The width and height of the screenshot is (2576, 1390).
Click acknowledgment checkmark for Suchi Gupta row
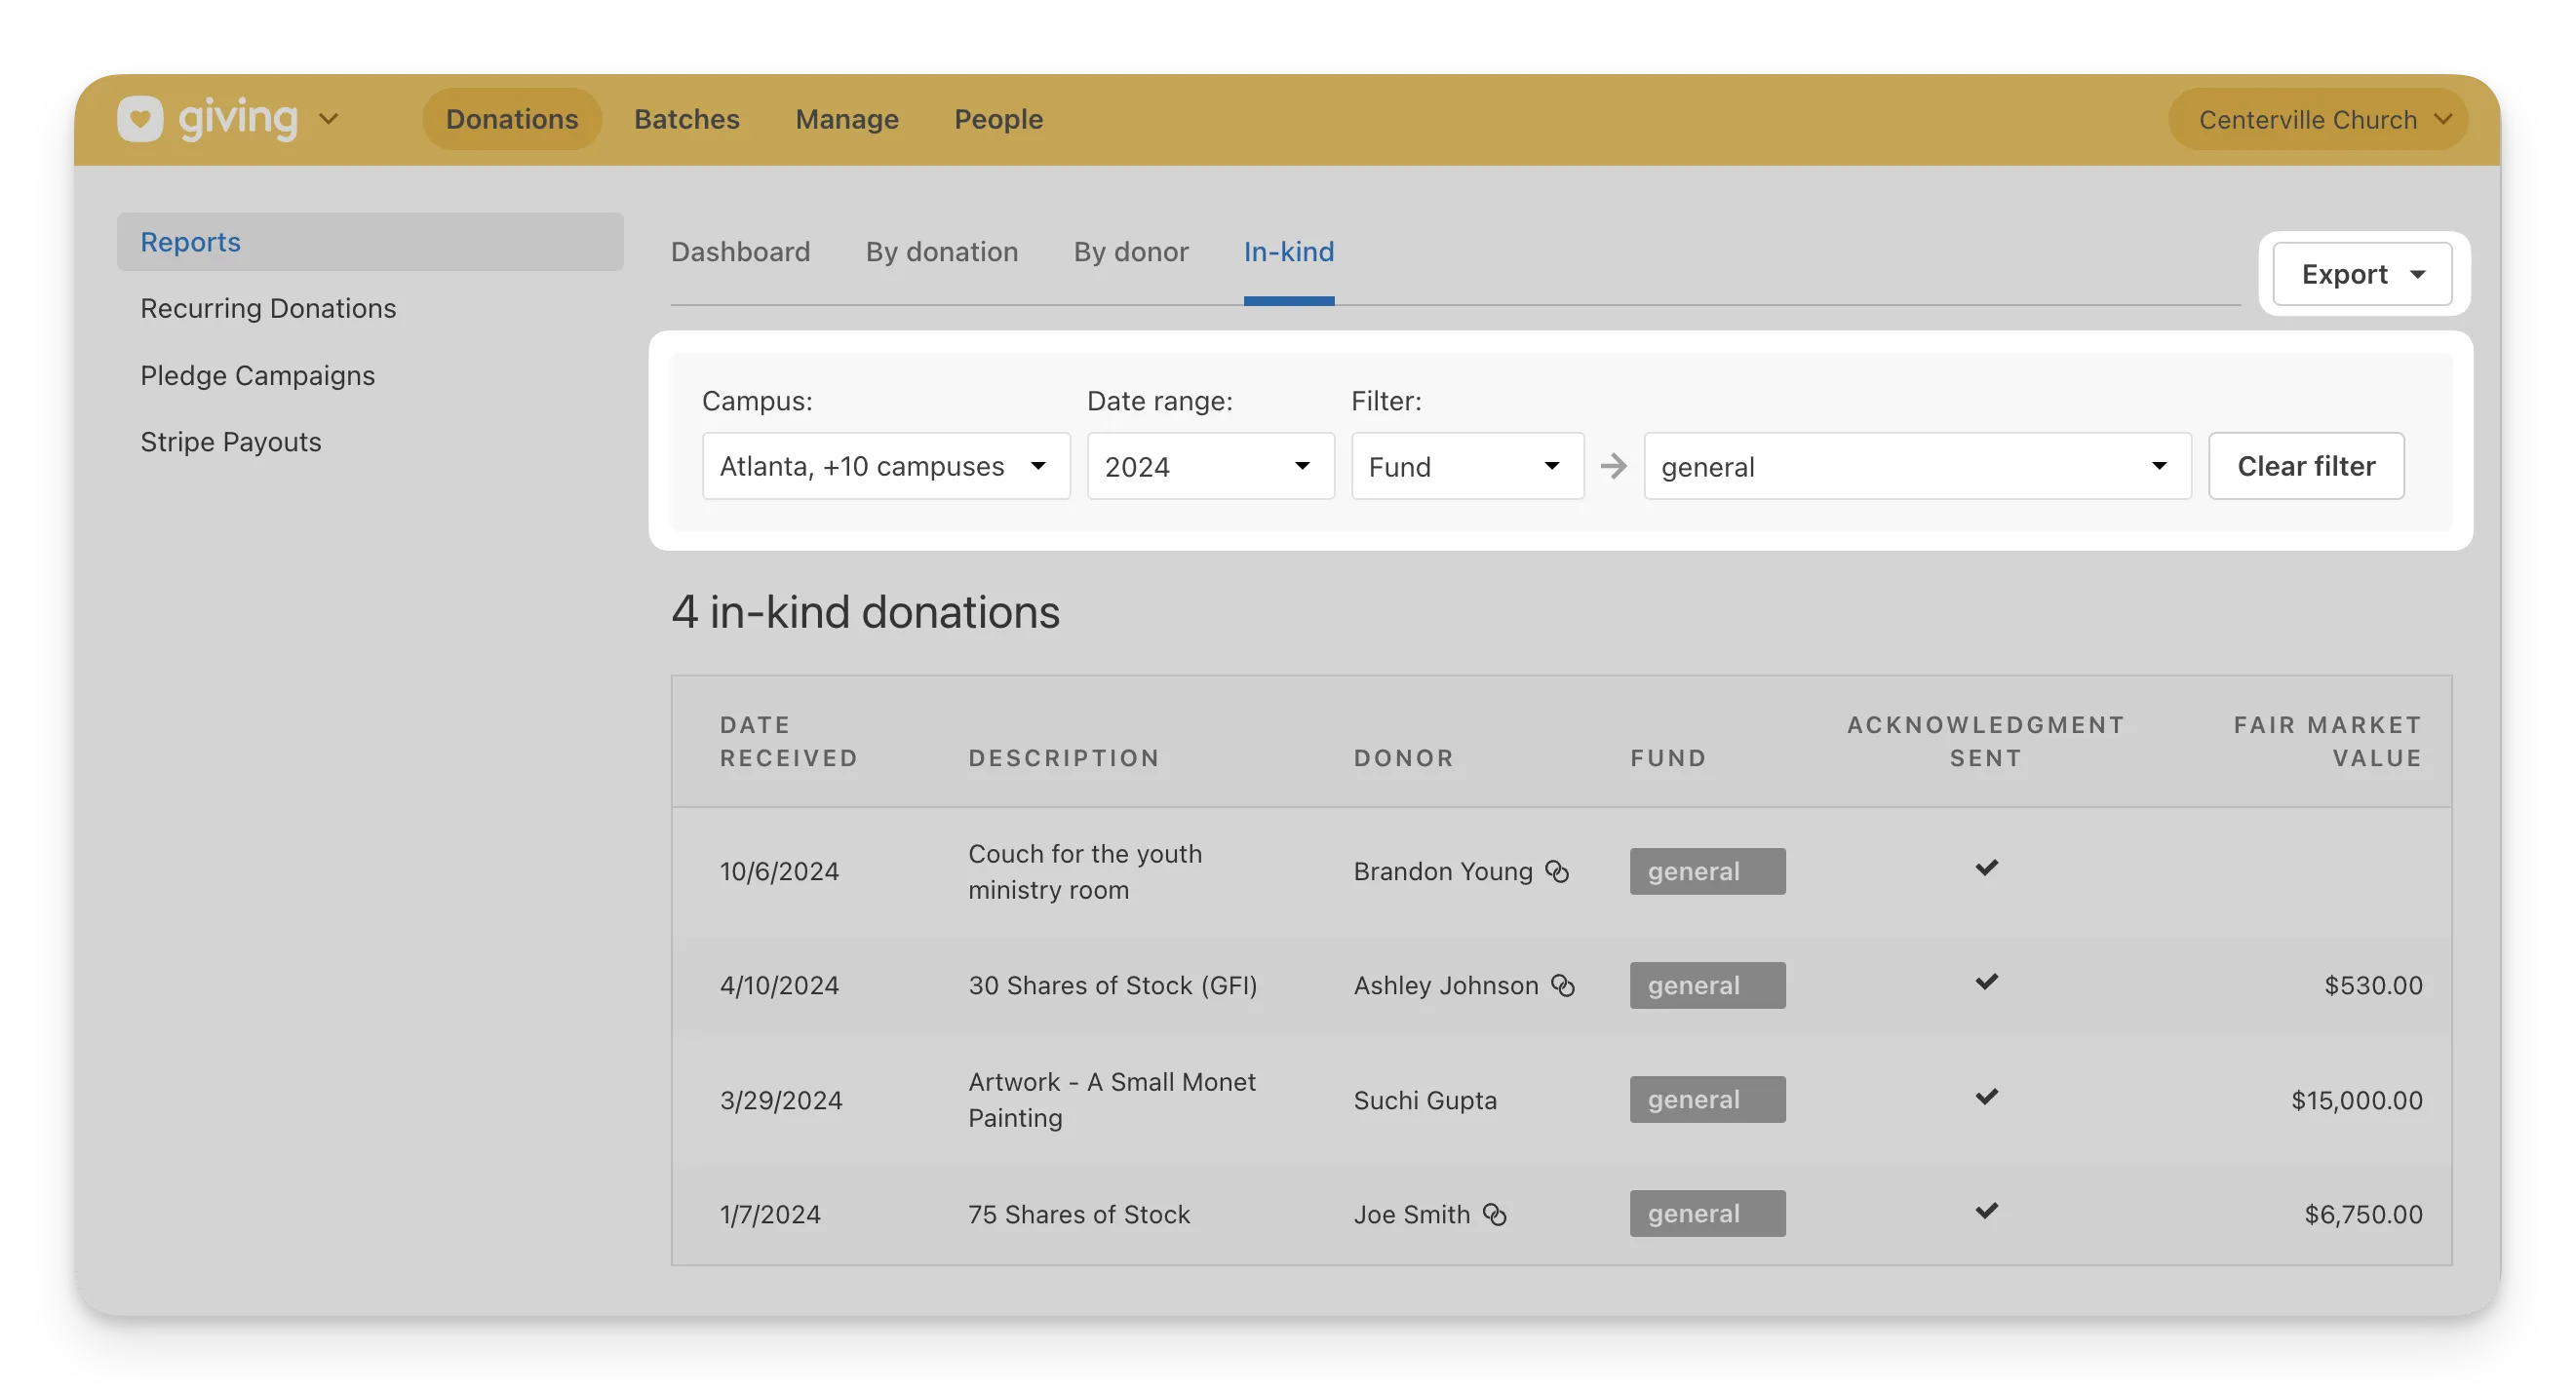pyautogui.click(x=1986, y=1096)
